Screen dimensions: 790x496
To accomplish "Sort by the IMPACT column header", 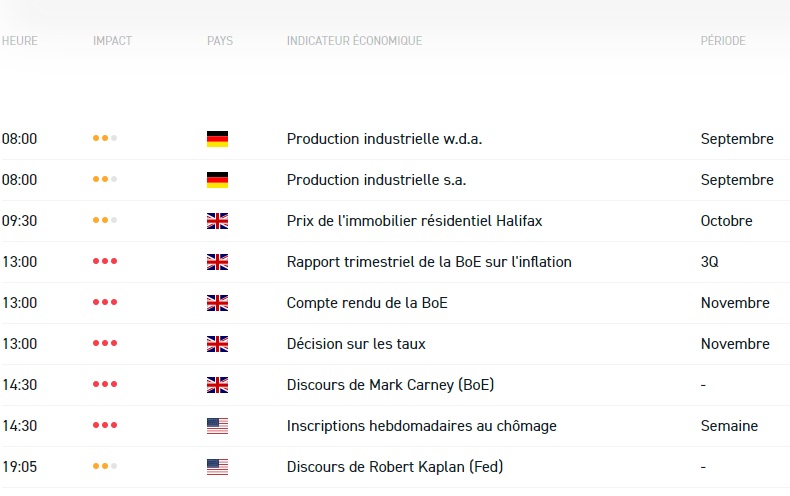I will [112, 41].
